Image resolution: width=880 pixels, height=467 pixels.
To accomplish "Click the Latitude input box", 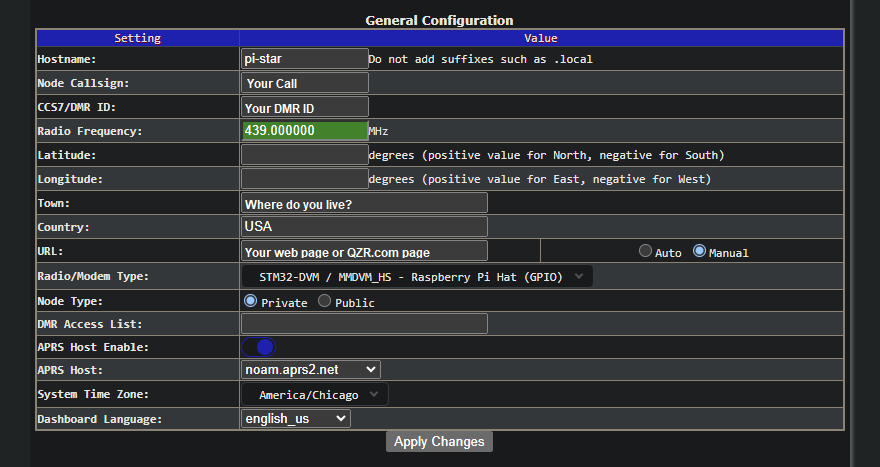I will click(x=305, y=155).
